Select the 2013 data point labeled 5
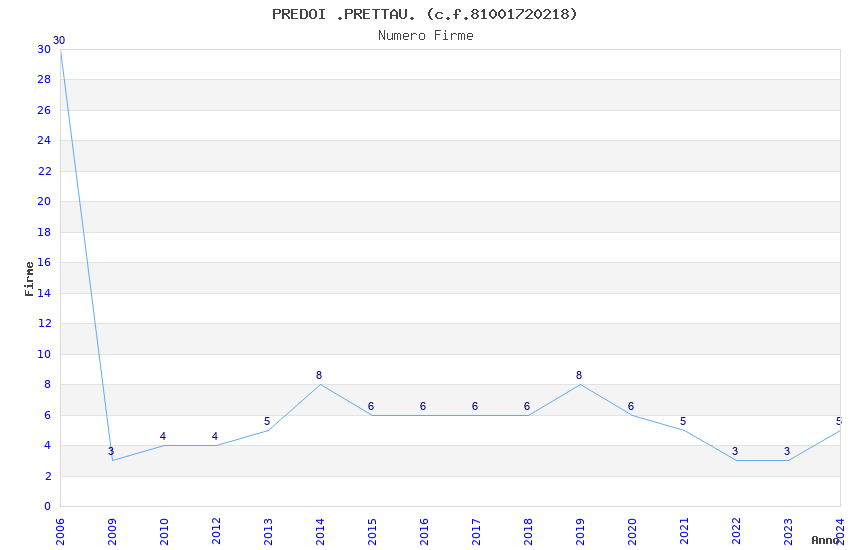 268,430
